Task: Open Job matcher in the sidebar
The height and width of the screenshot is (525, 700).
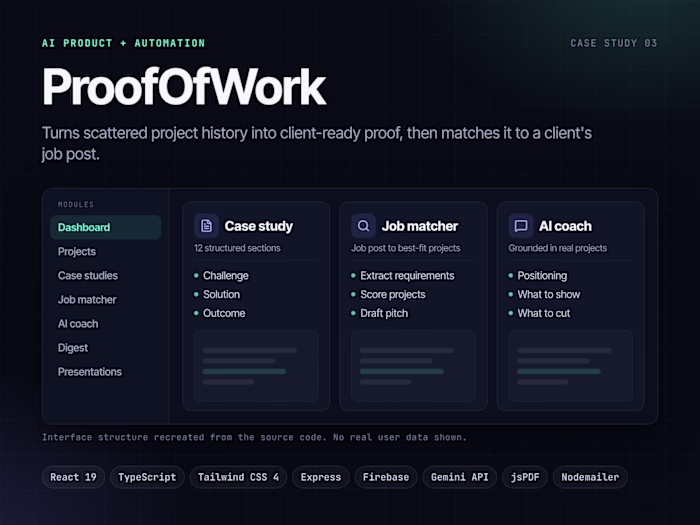Action: point(87,300)
